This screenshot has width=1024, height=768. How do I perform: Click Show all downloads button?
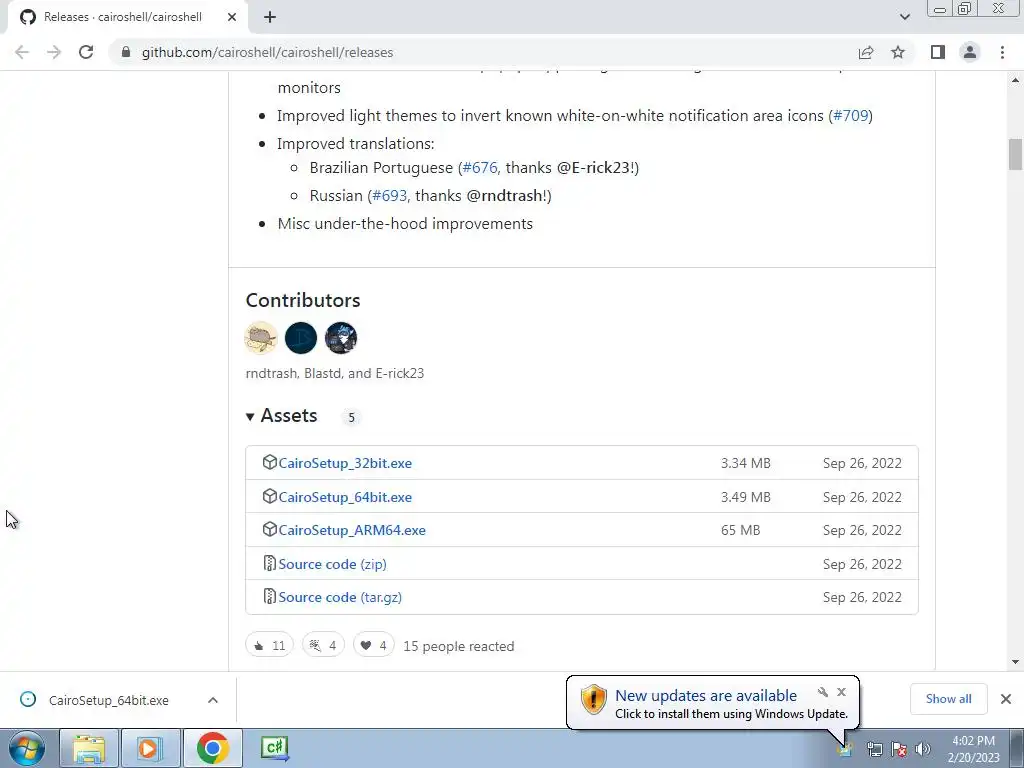(x=948, y=699)
